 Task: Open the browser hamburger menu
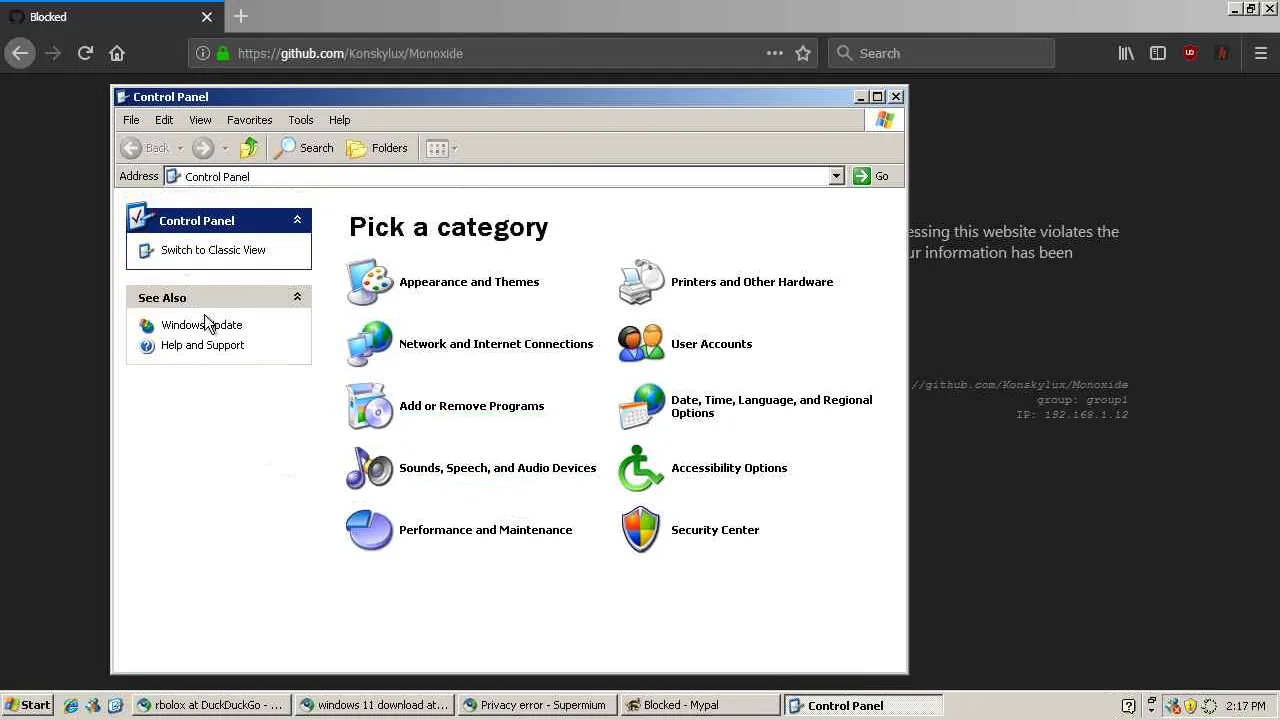tap(1261, 53)
